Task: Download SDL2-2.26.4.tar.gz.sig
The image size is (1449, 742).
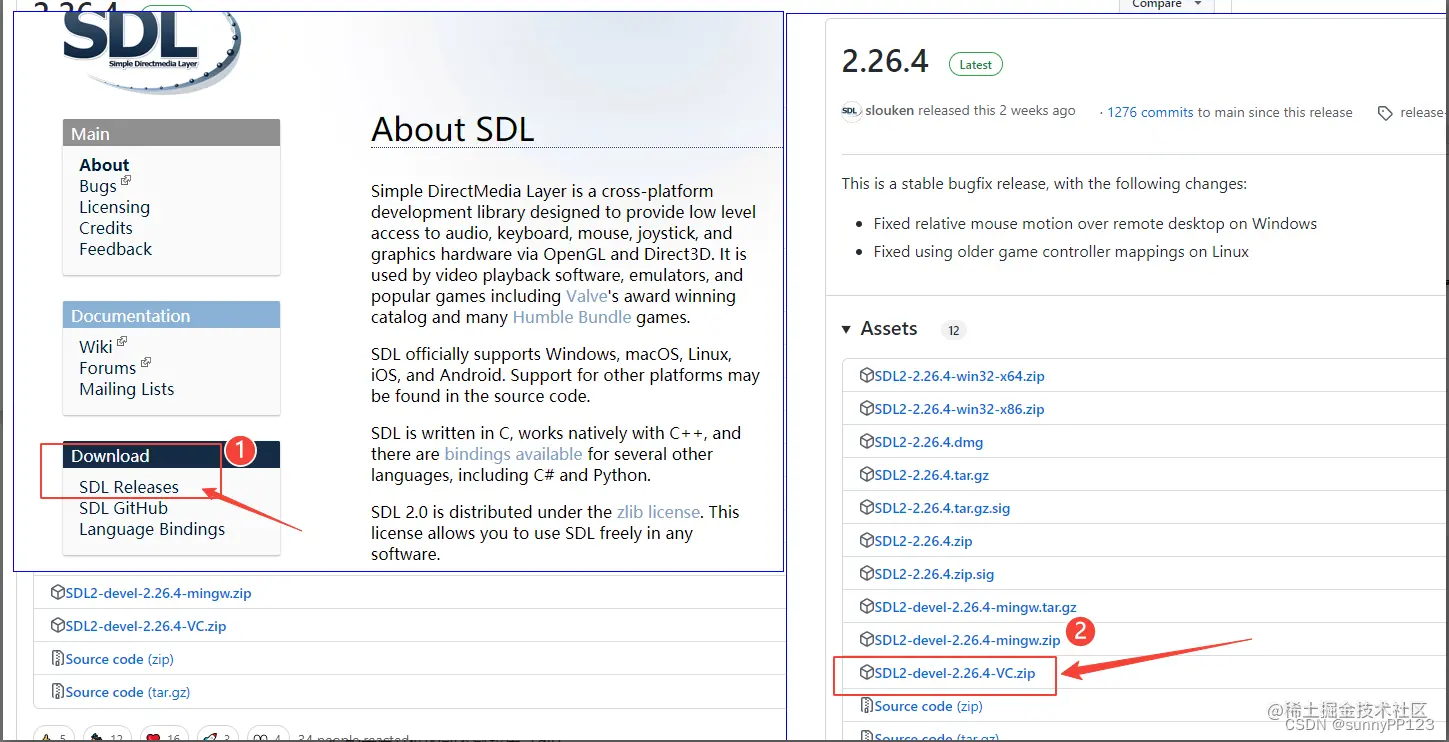Action: (943, 508)
